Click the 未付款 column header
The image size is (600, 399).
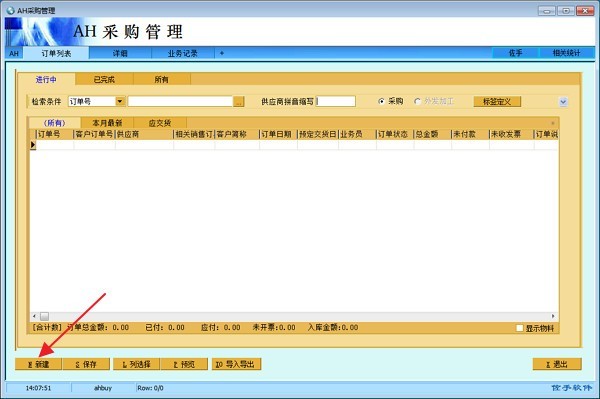(x=470, y=134)
